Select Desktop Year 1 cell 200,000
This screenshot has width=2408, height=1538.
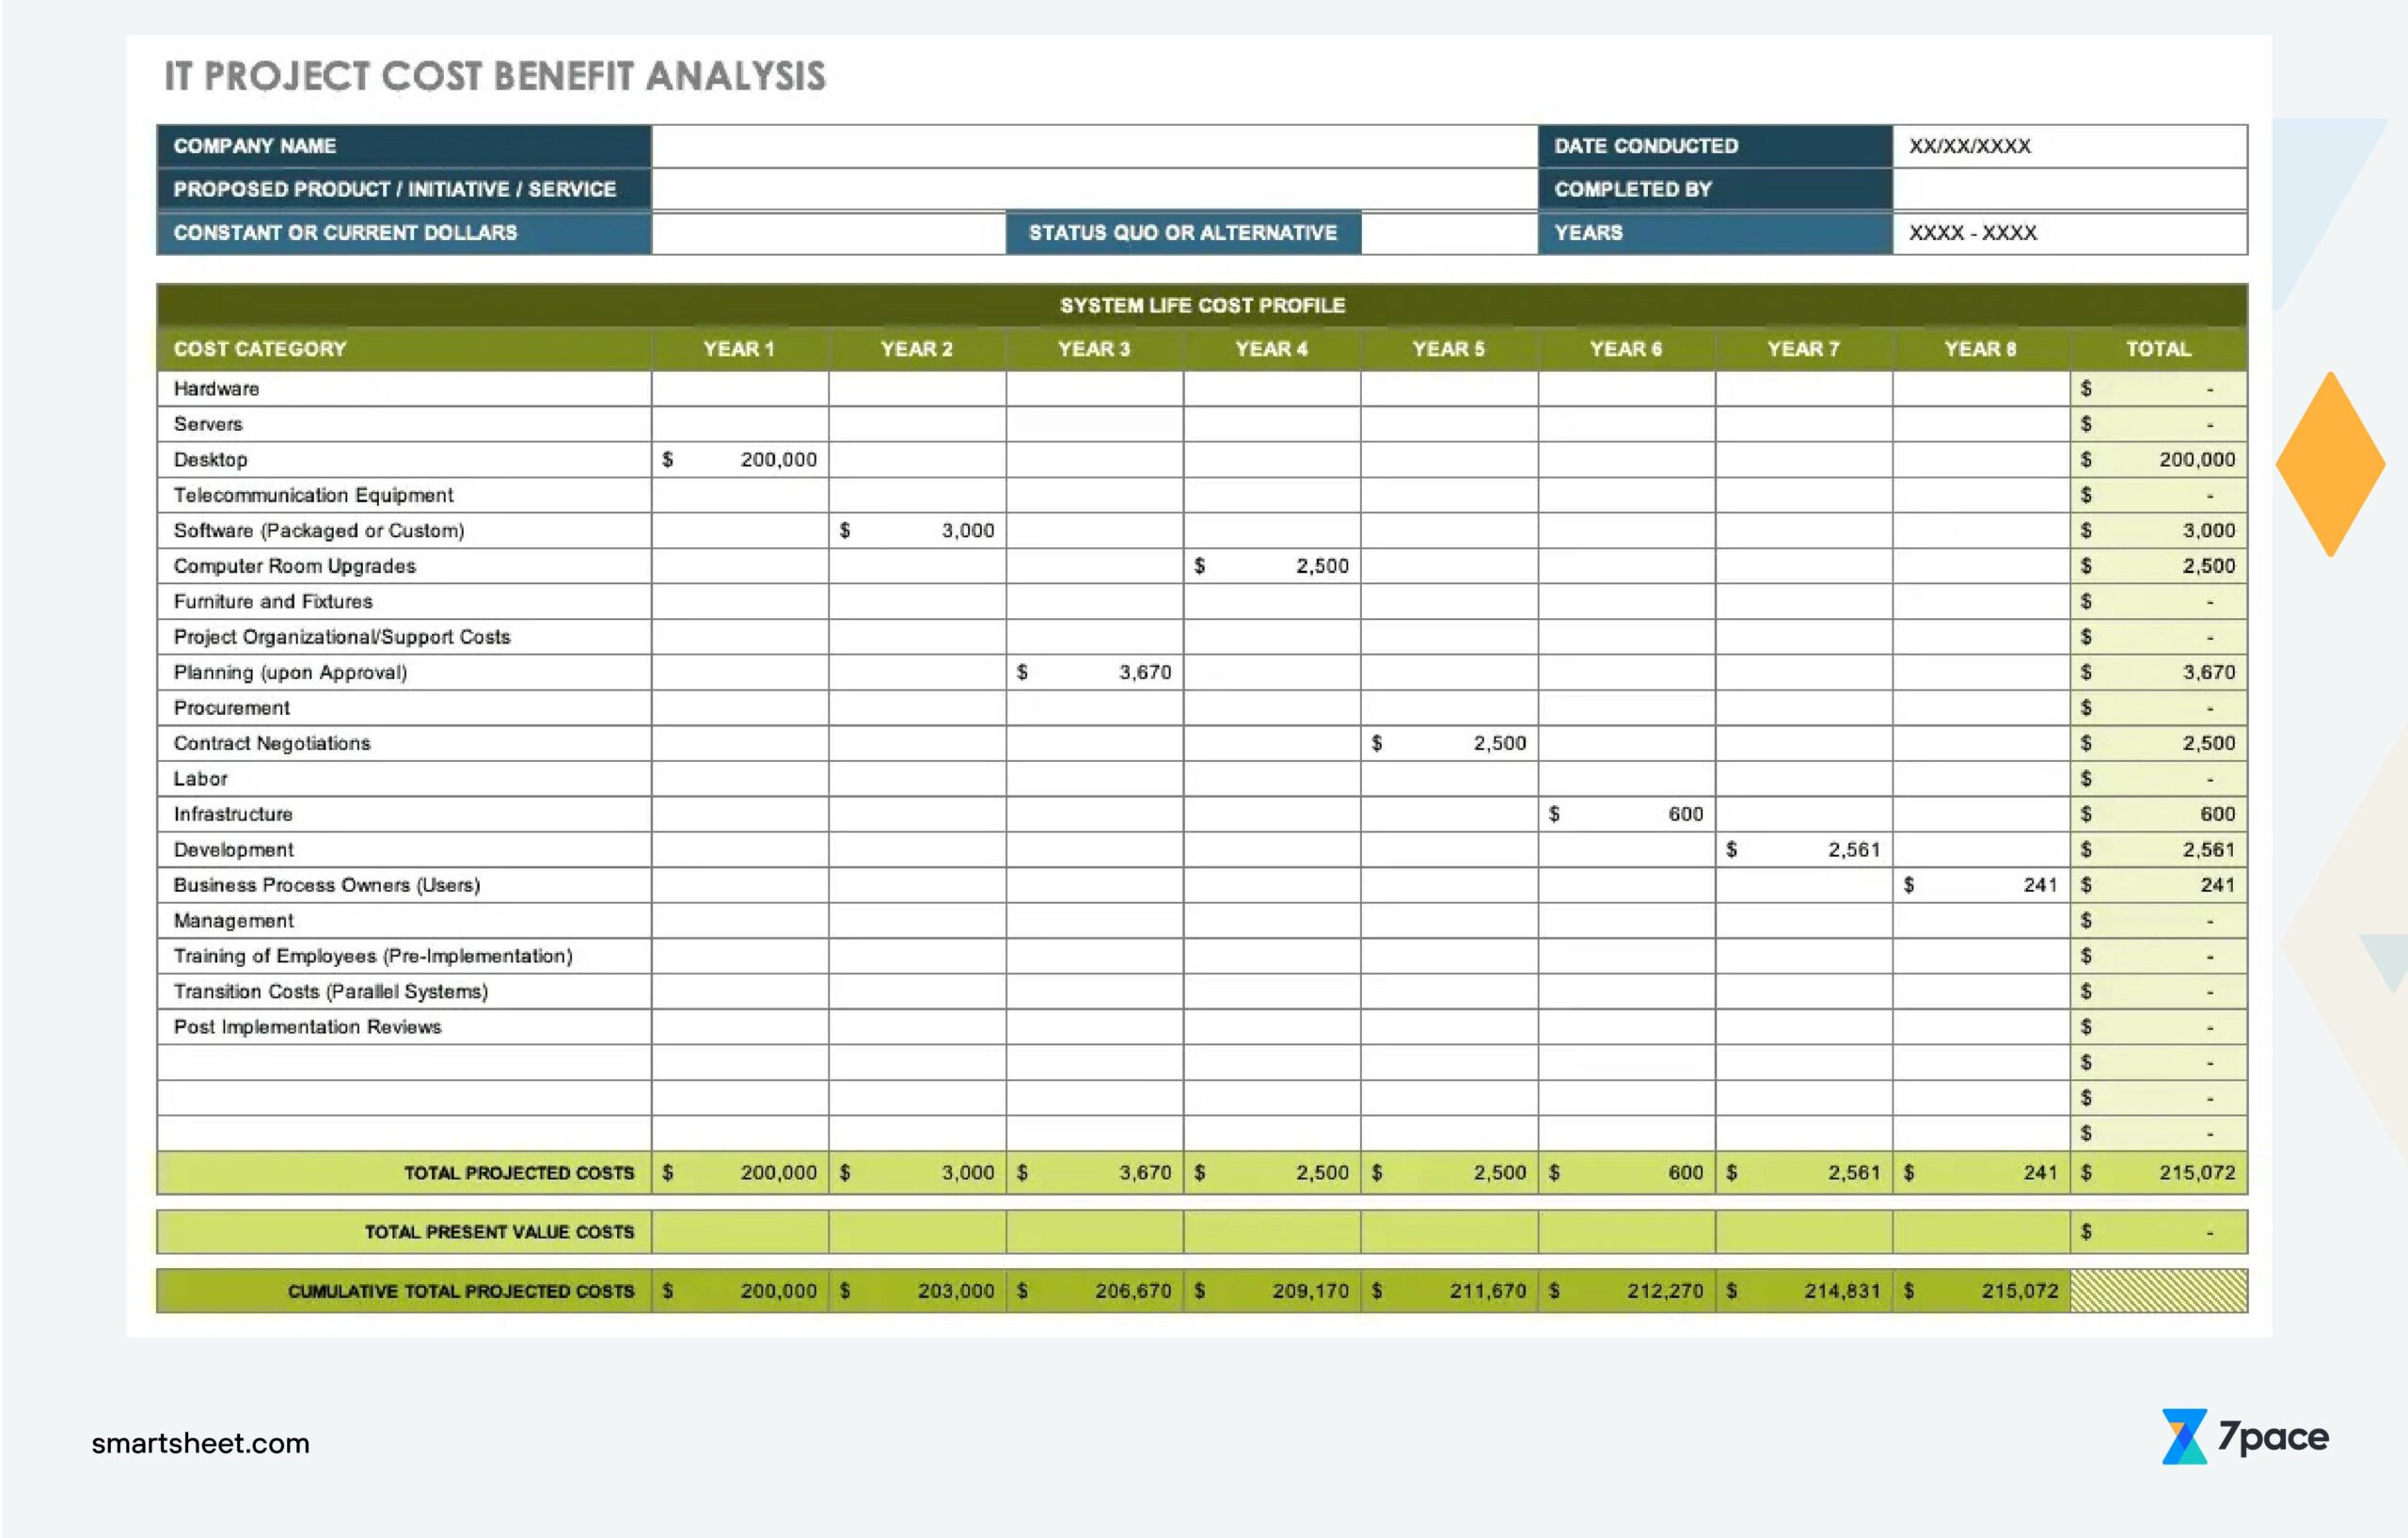[740, 460]
